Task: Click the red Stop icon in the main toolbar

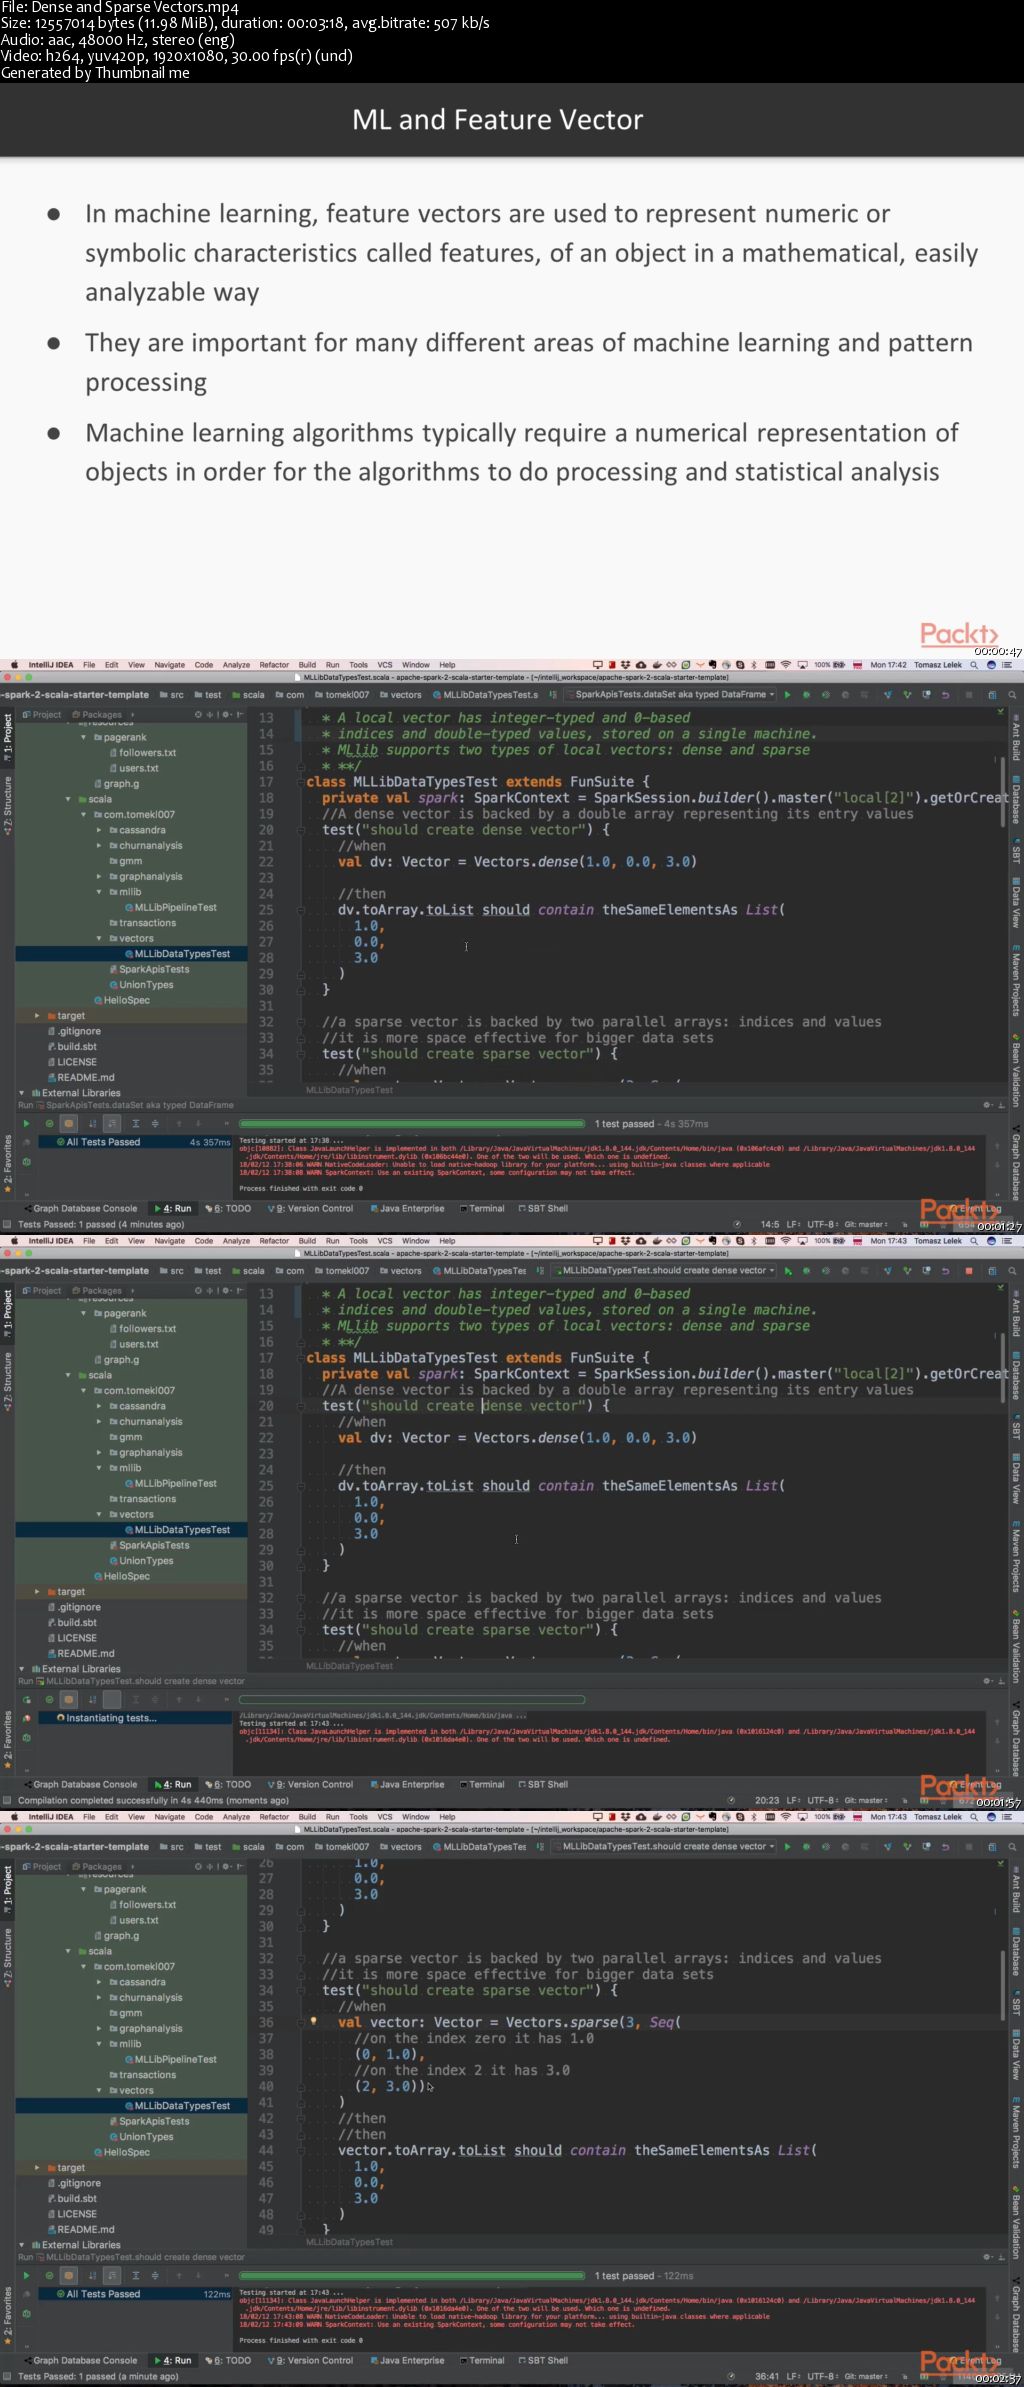Action: point(968,1270)
